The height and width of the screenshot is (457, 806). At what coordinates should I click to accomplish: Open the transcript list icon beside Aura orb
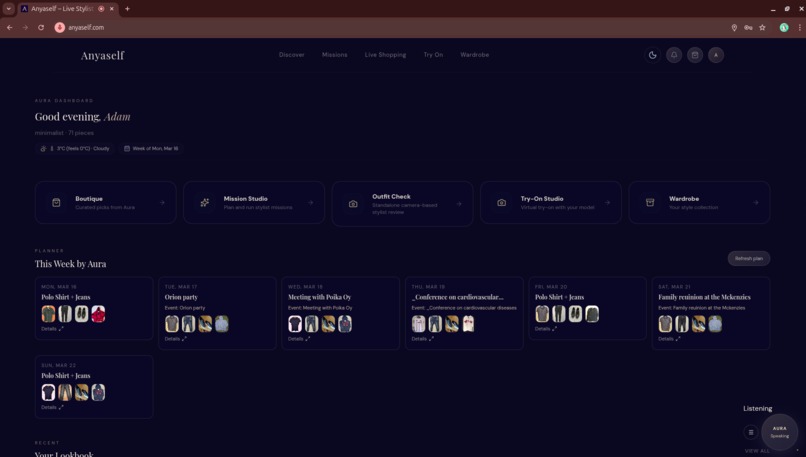(750, 432)
